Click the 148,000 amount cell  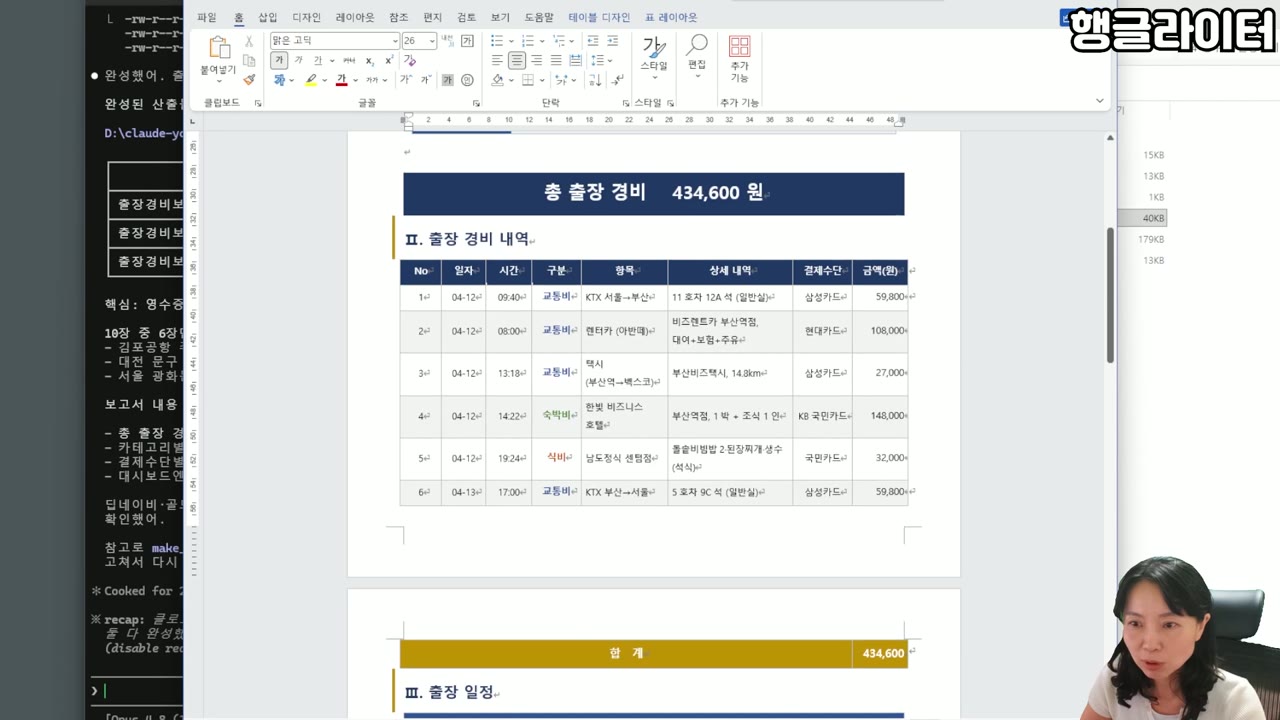tap(880, 416)
